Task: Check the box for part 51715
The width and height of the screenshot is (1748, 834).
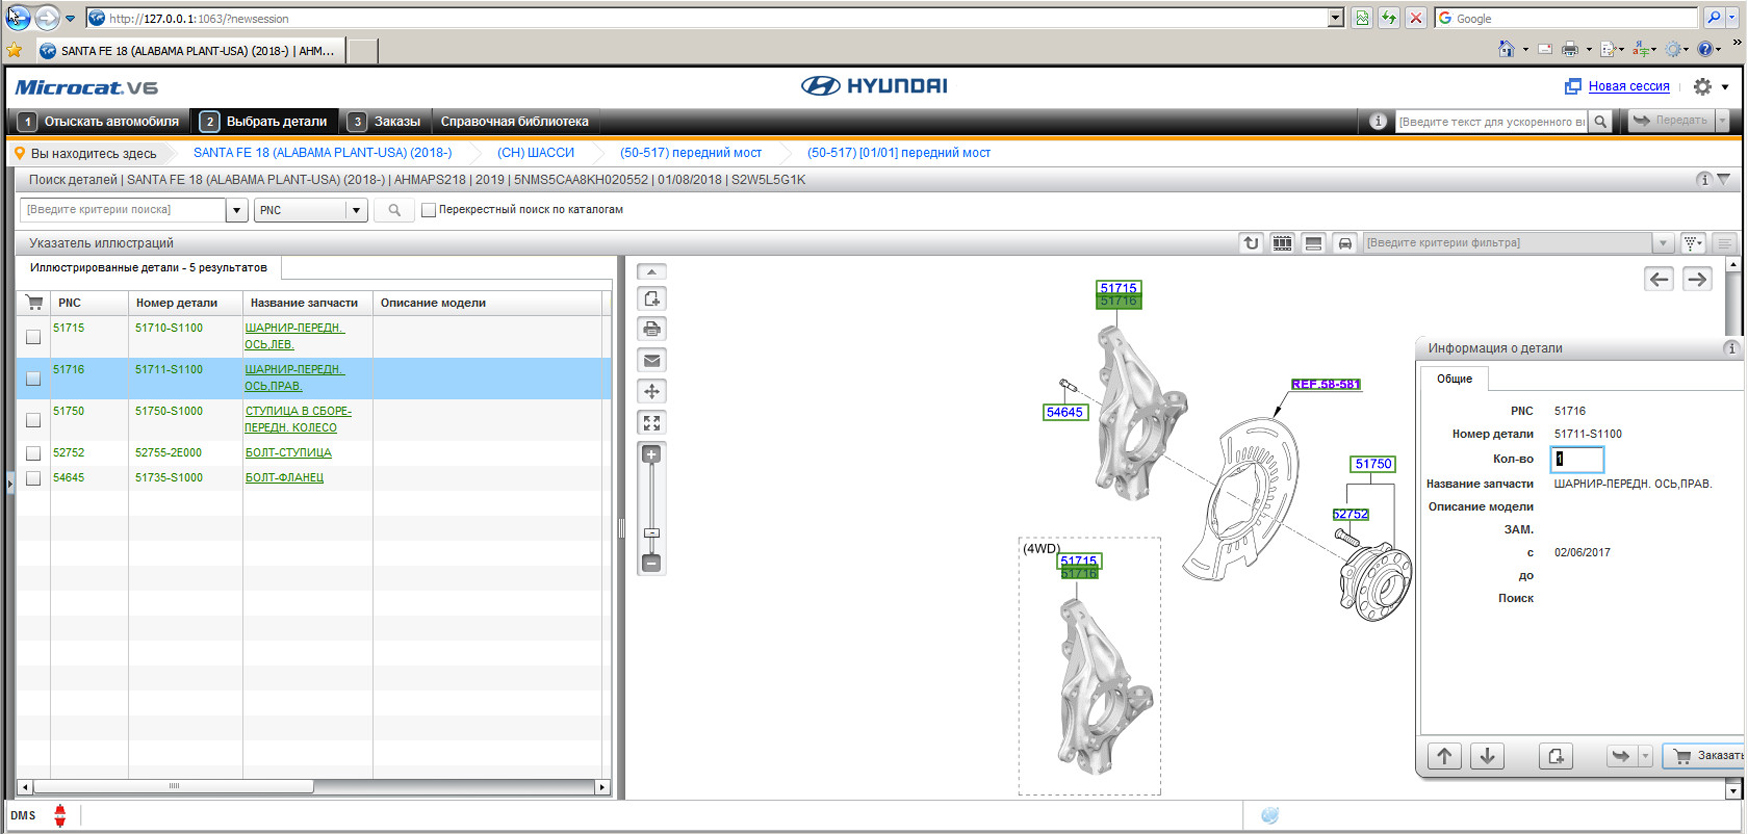Action: click(x=33, y=337)
